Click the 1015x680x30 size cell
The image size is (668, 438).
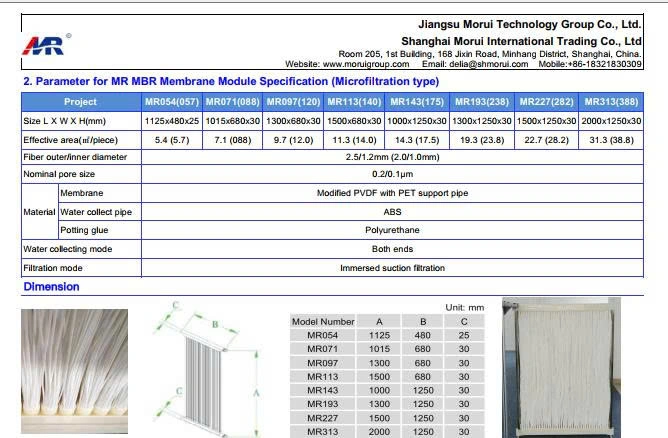233,121
